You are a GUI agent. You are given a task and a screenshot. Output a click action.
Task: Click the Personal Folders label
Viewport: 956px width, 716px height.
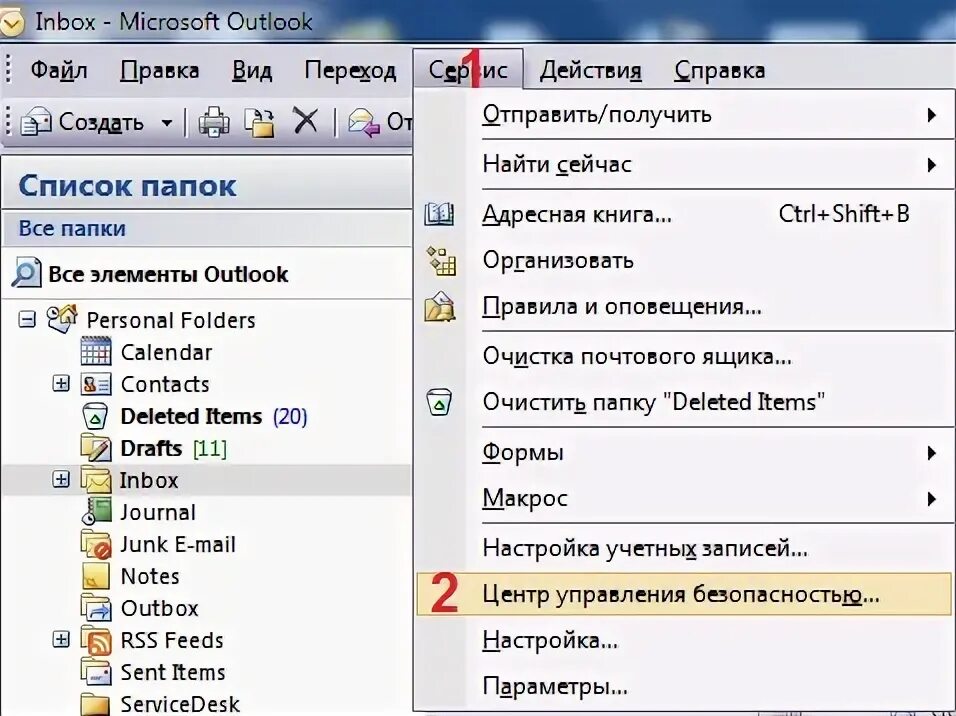[x=171, y=320]
